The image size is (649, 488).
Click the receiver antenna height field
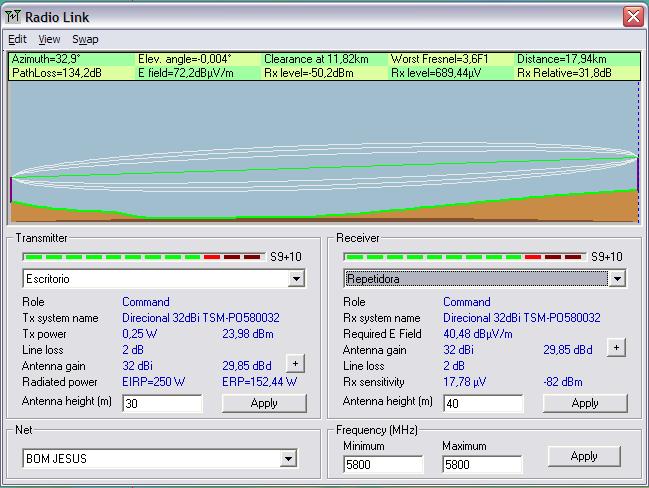point(482,403)
